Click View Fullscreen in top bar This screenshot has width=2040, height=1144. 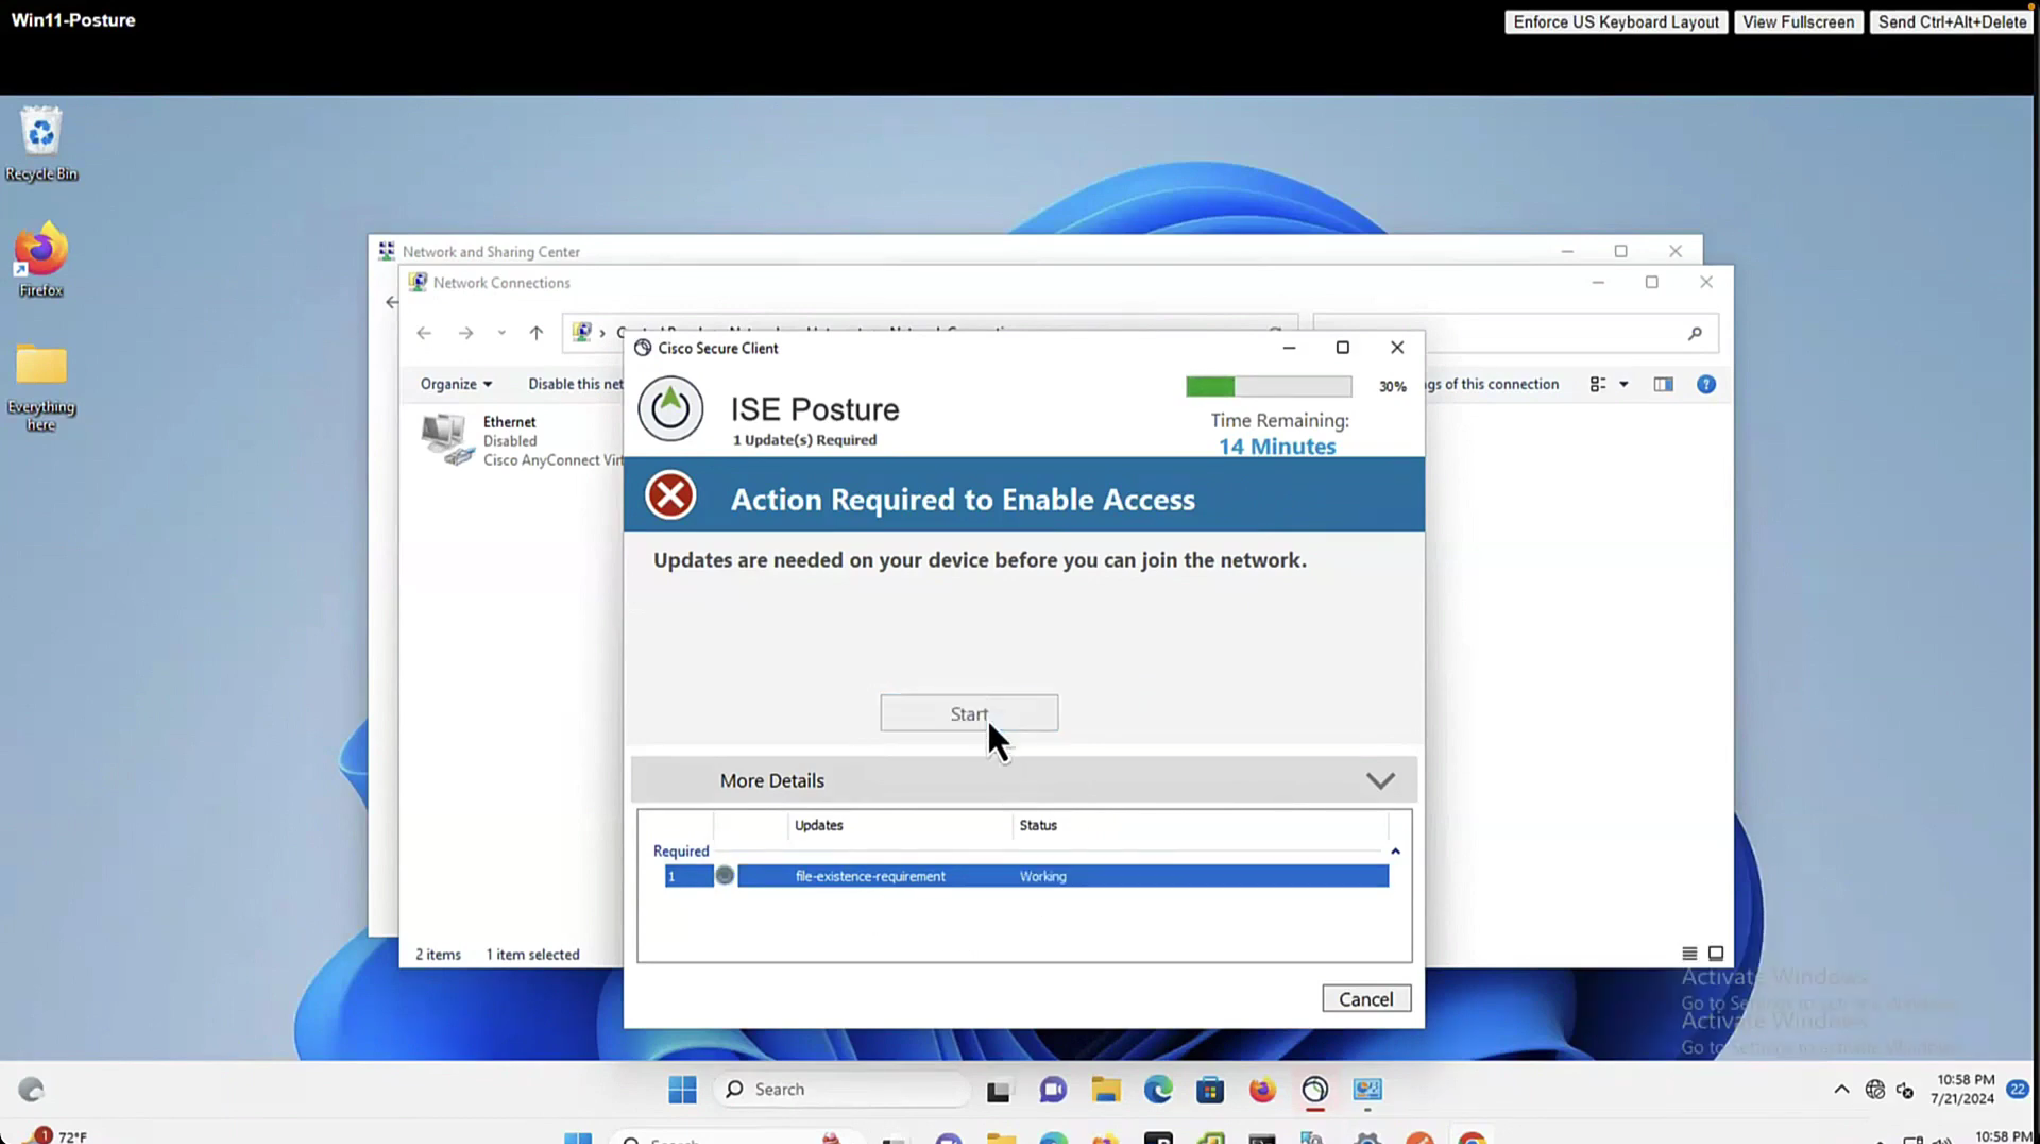[1797, 22]
